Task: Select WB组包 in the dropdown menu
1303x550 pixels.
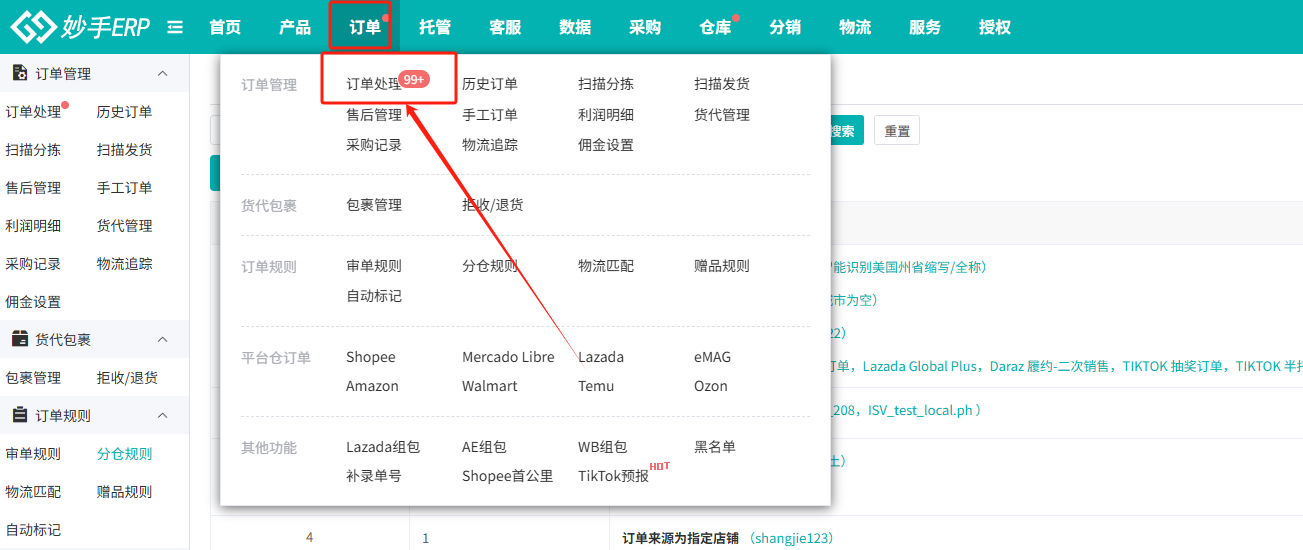Action: click(x=602, y=447)
